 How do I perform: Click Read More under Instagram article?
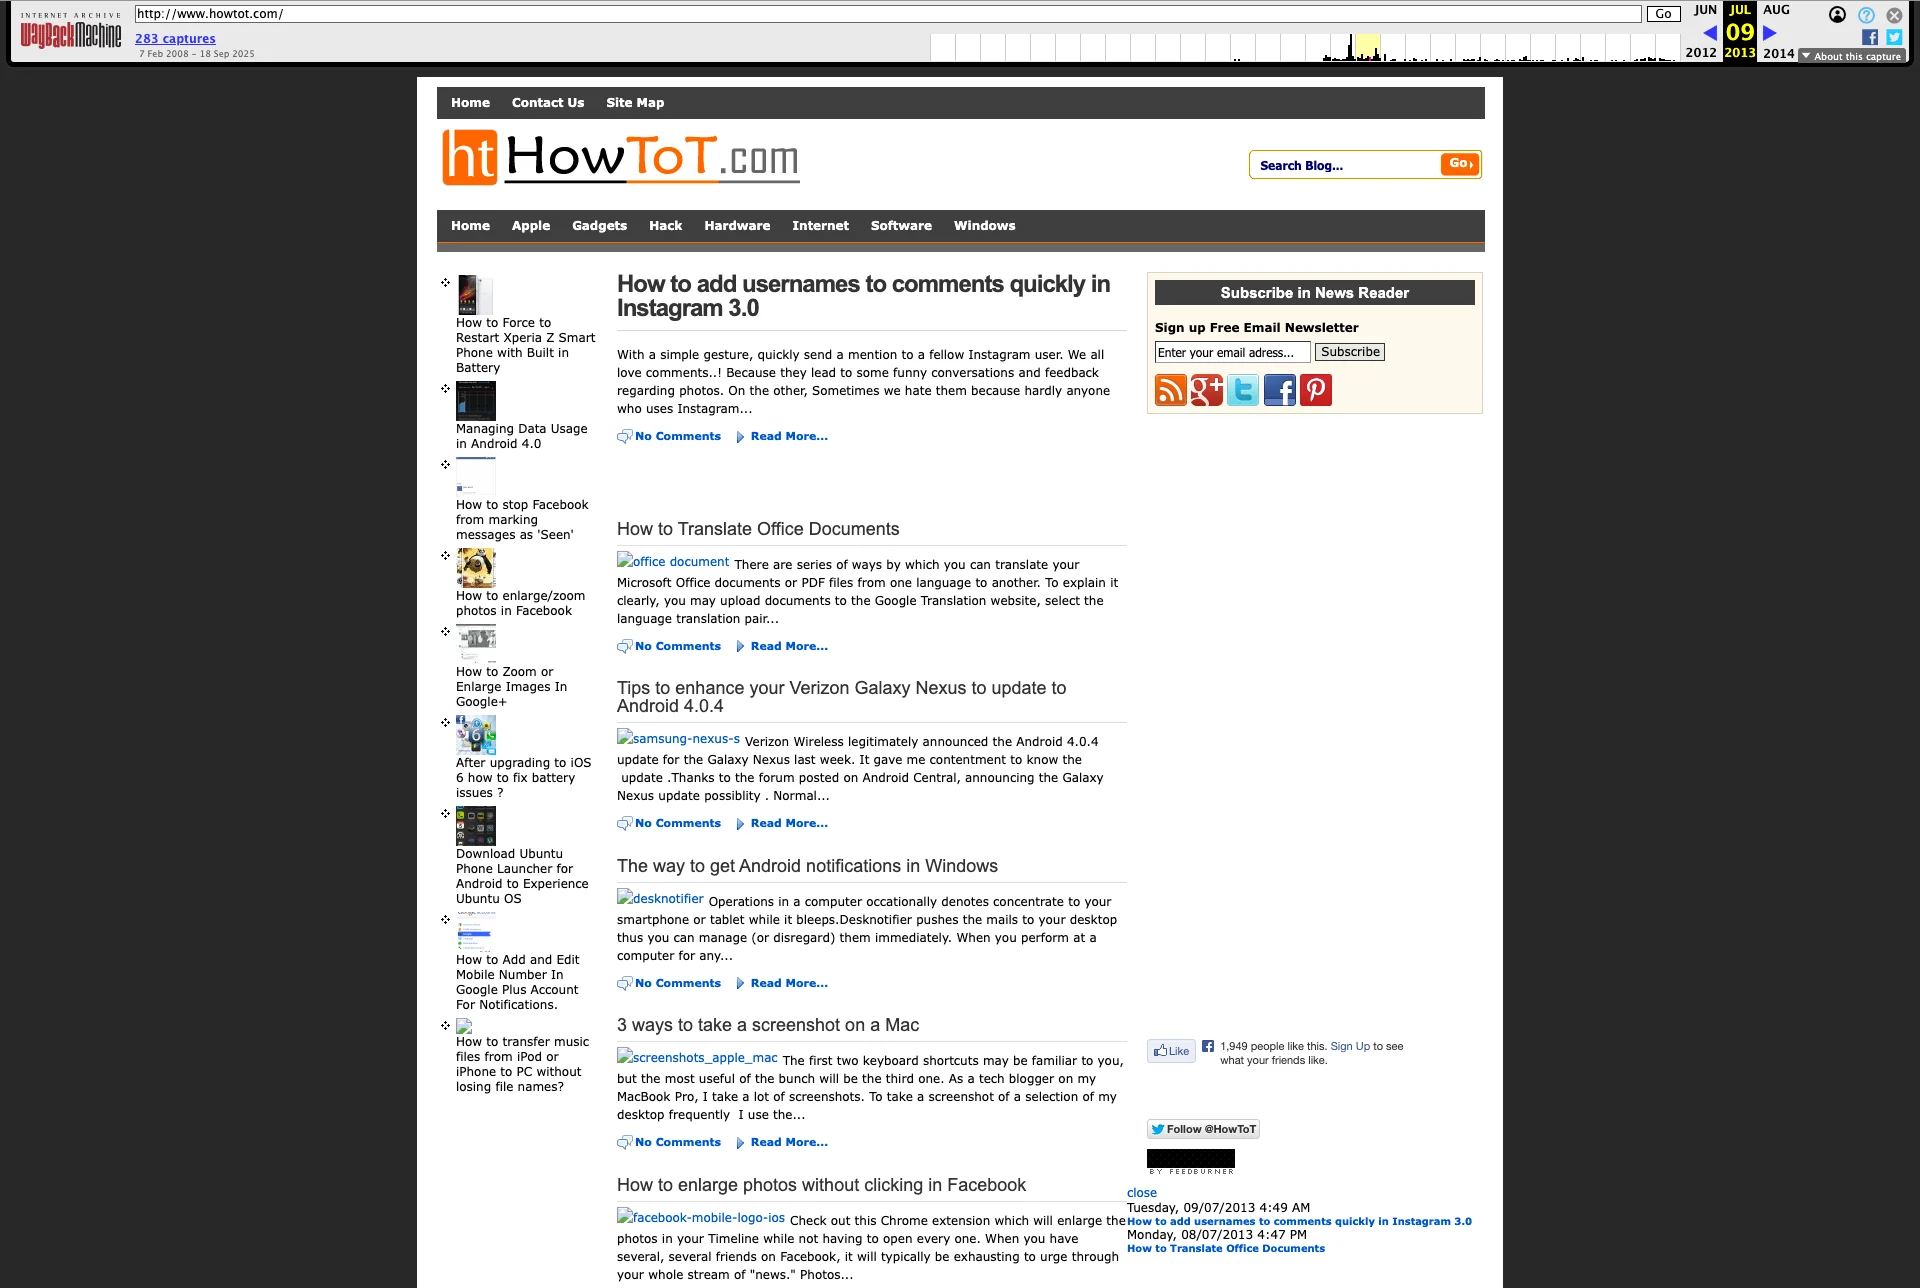point(788,437)
